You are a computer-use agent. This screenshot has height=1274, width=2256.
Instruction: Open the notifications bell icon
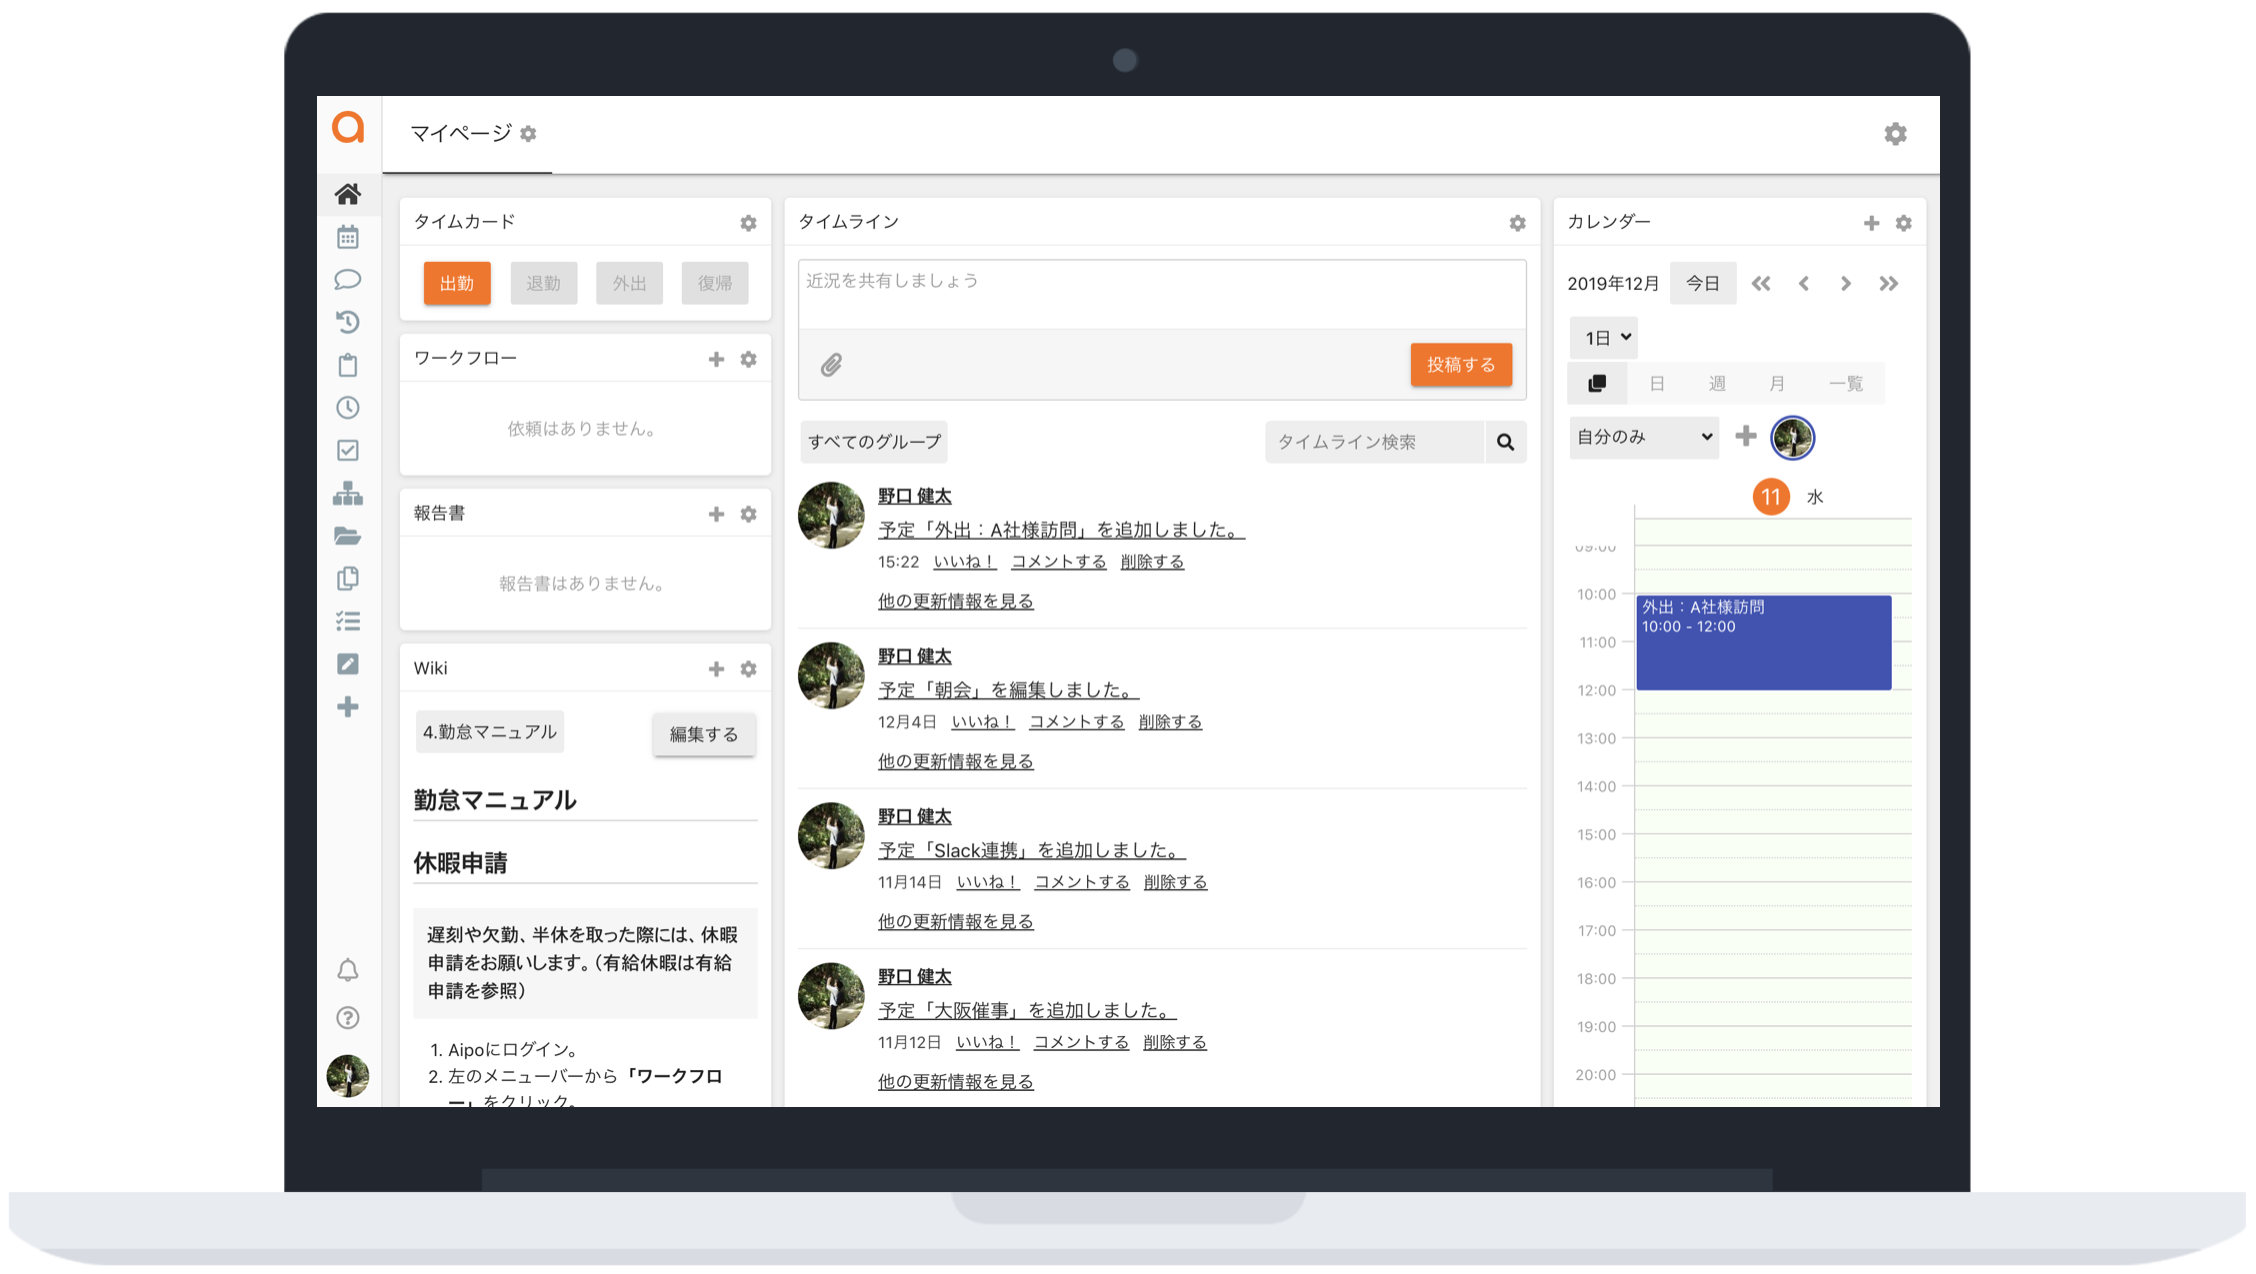click(347, 970)
